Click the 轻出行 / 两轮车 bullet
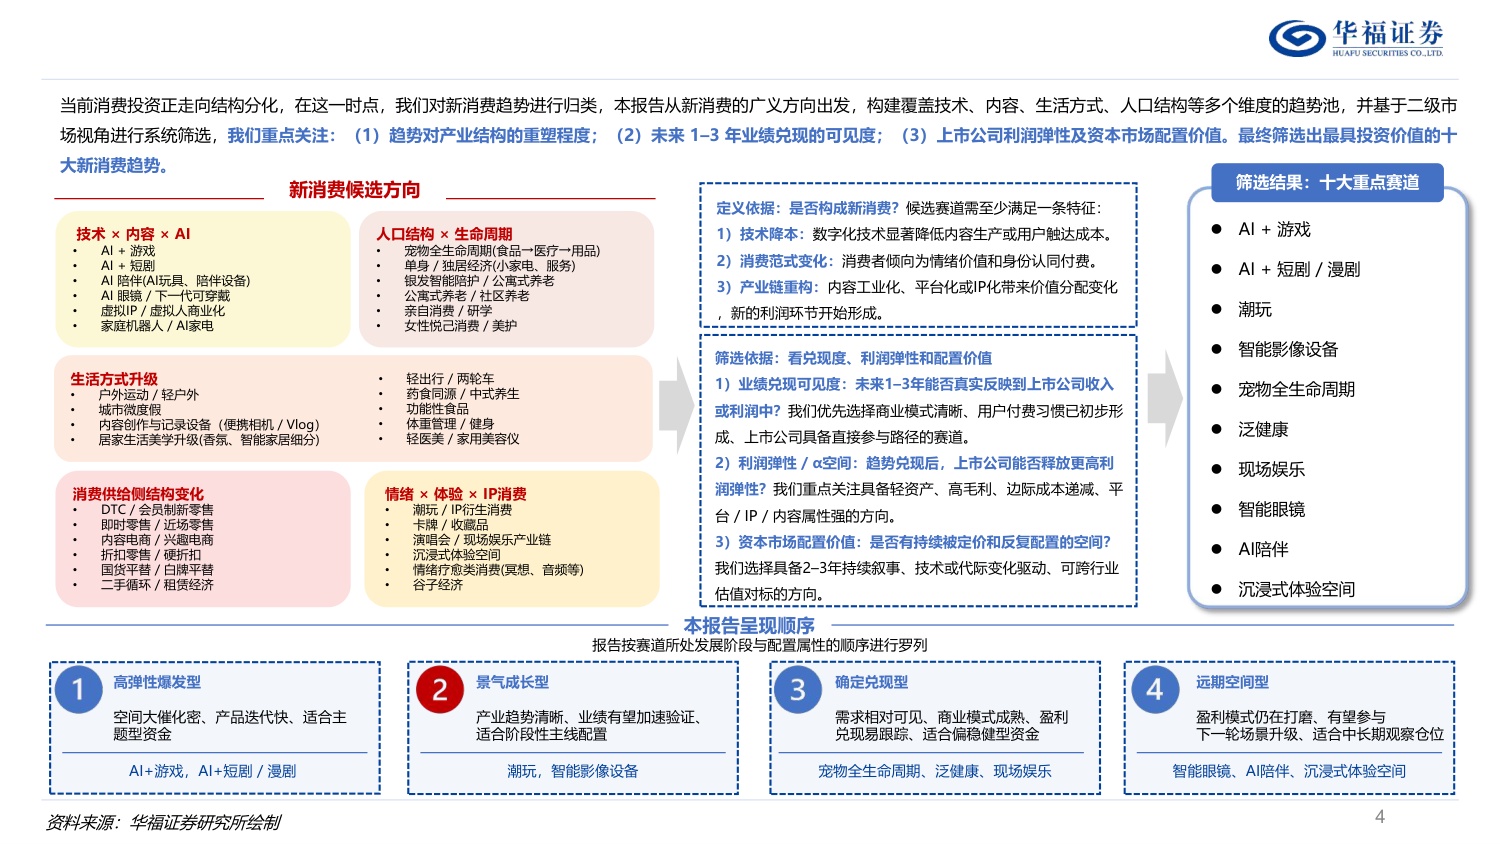This screenshot has width=1500, height=844. (450, 379)
